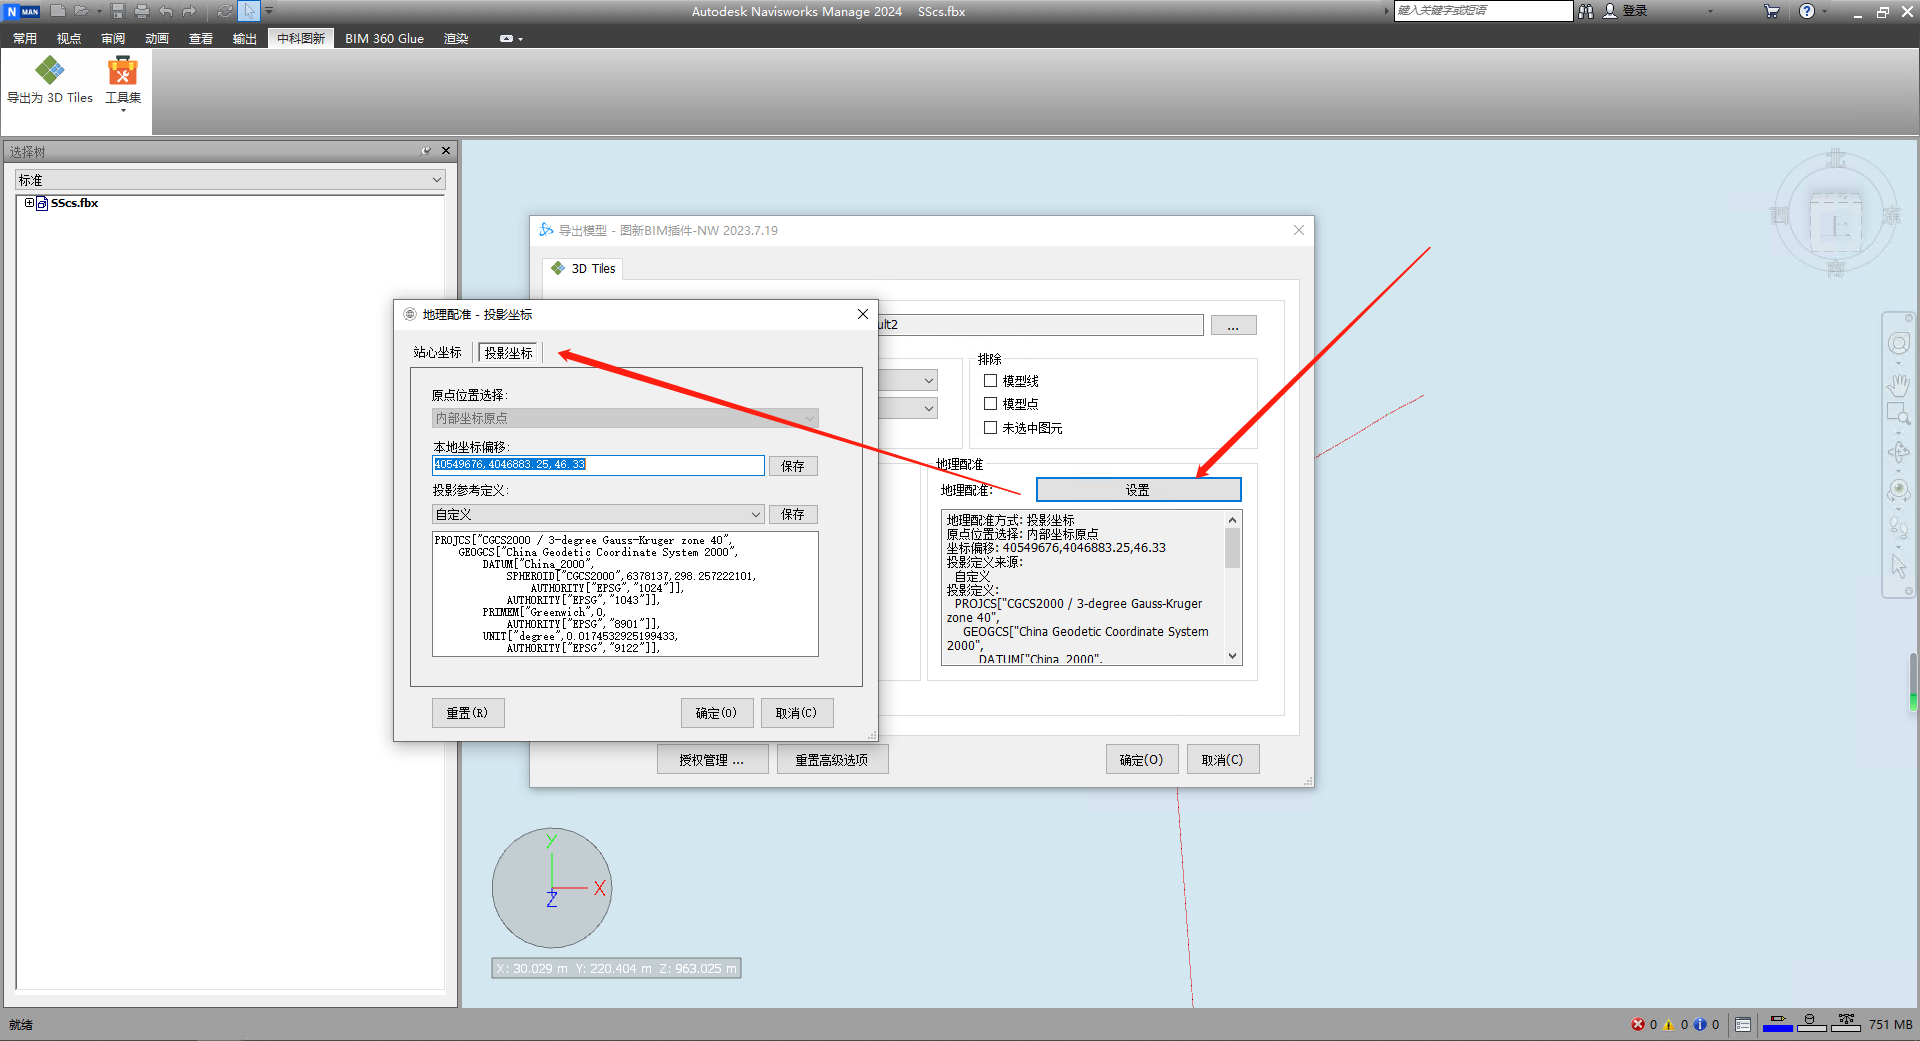The height and width of the screenshot is (1041, 1920).
Task: Switch to the 投影坐标 tab
Action: (509, 353)
